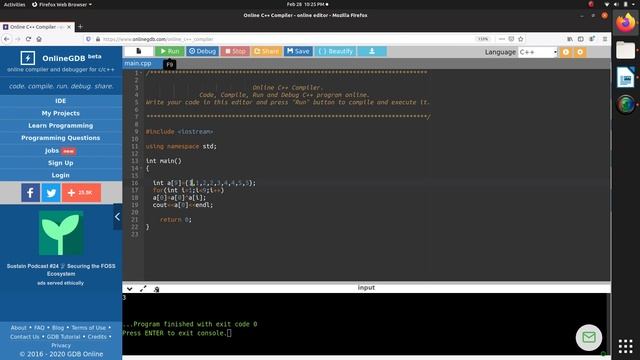This screenshot has width=640, height=360.
Task: Collapse the console with down chevron
Action: [129, 289]
